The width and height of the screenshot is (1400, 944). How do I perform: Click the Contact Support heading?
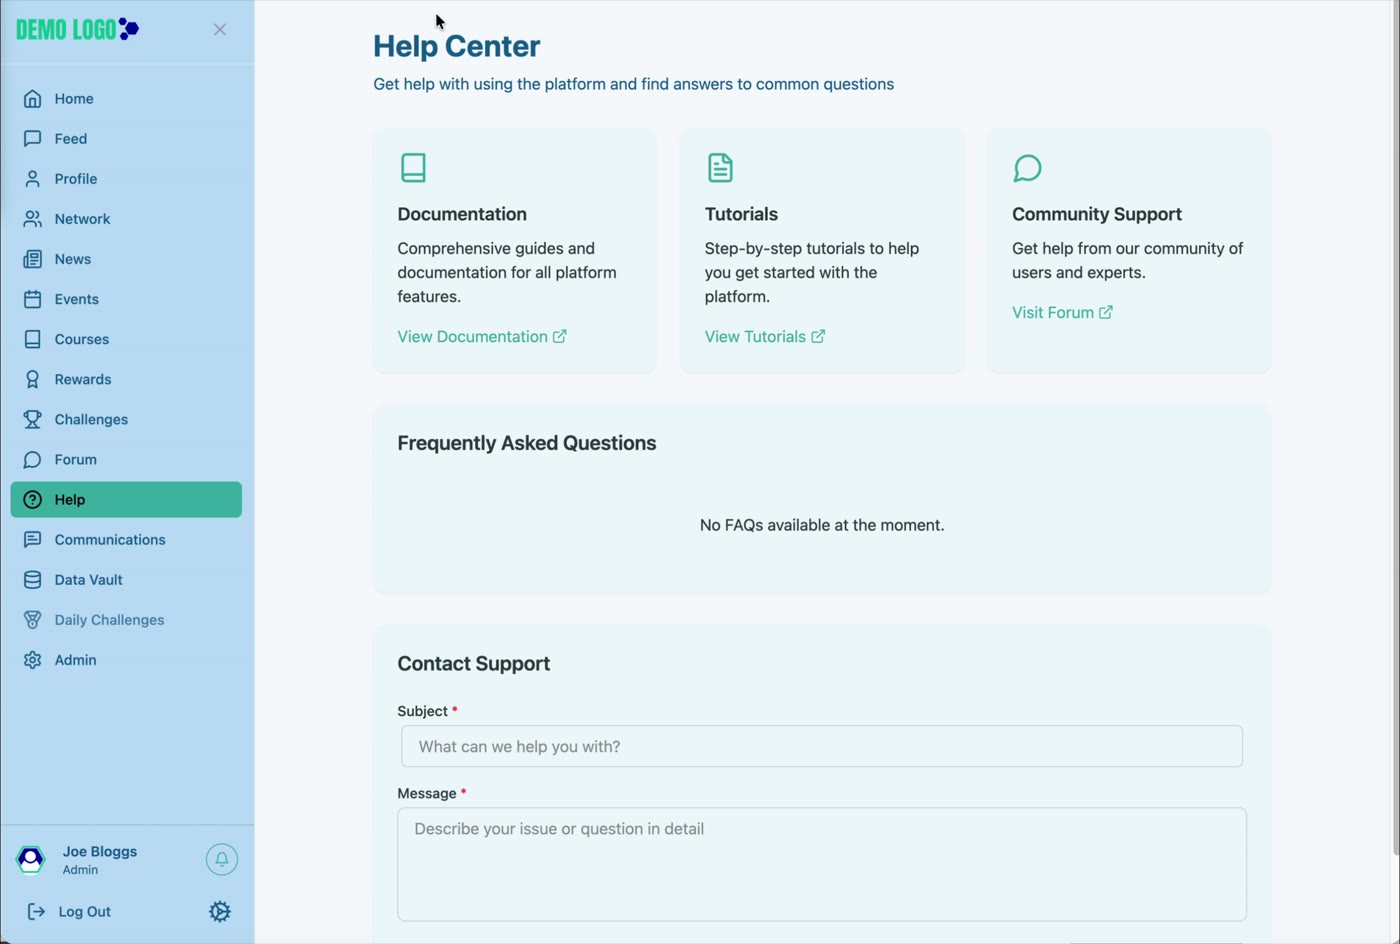tap(474, 664)
